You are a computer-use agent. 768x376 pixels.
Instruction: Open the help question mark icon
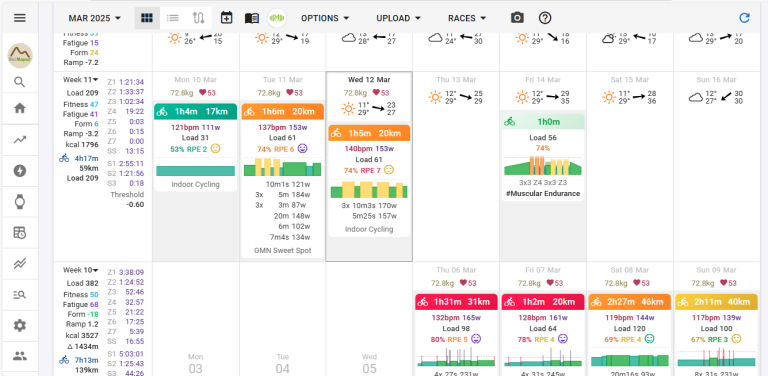545,18
